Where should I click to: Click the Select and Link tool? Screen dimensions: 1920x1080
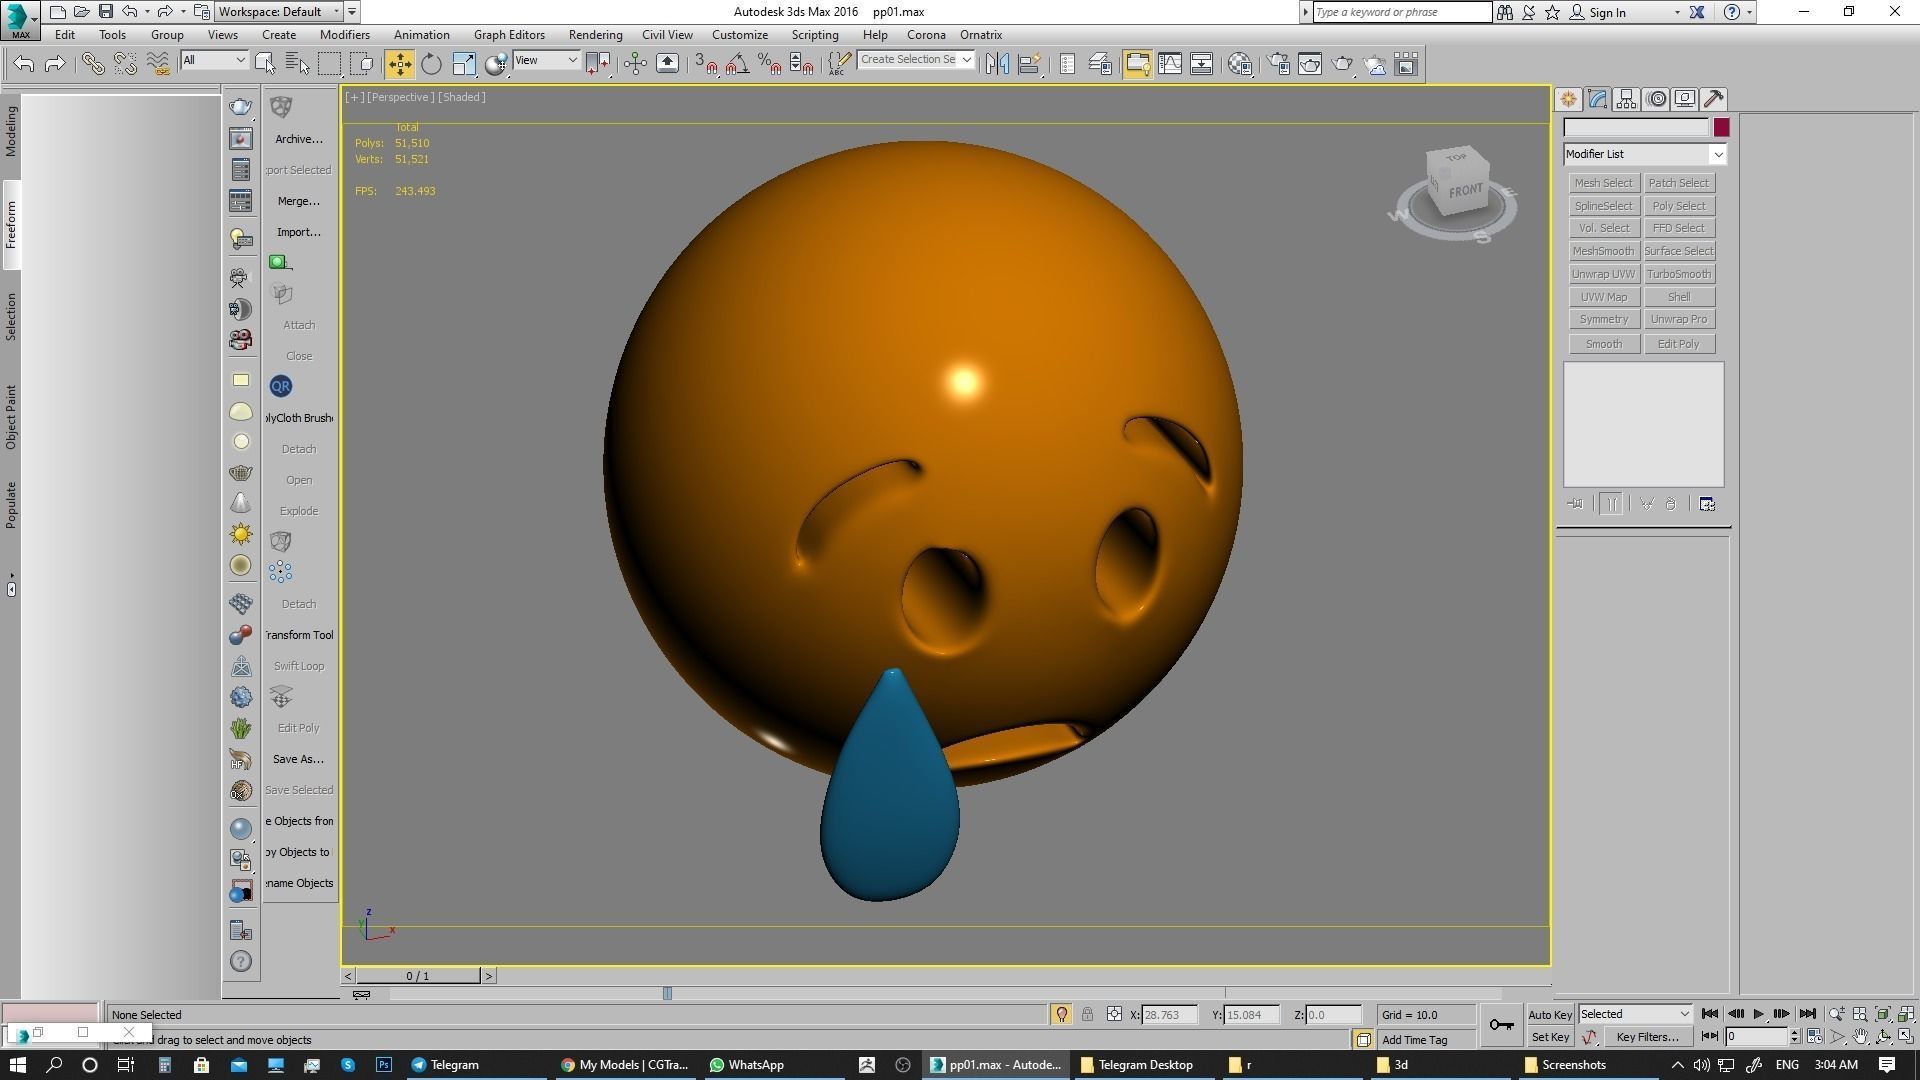pos(92,64)
